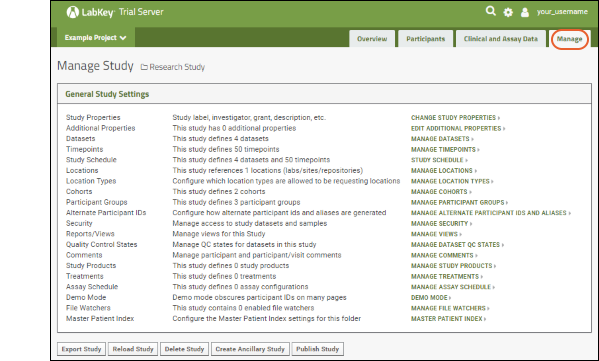Screen dimensions: 599x361
Task: Open the search magnifier icon
Action: pos(491,11)
